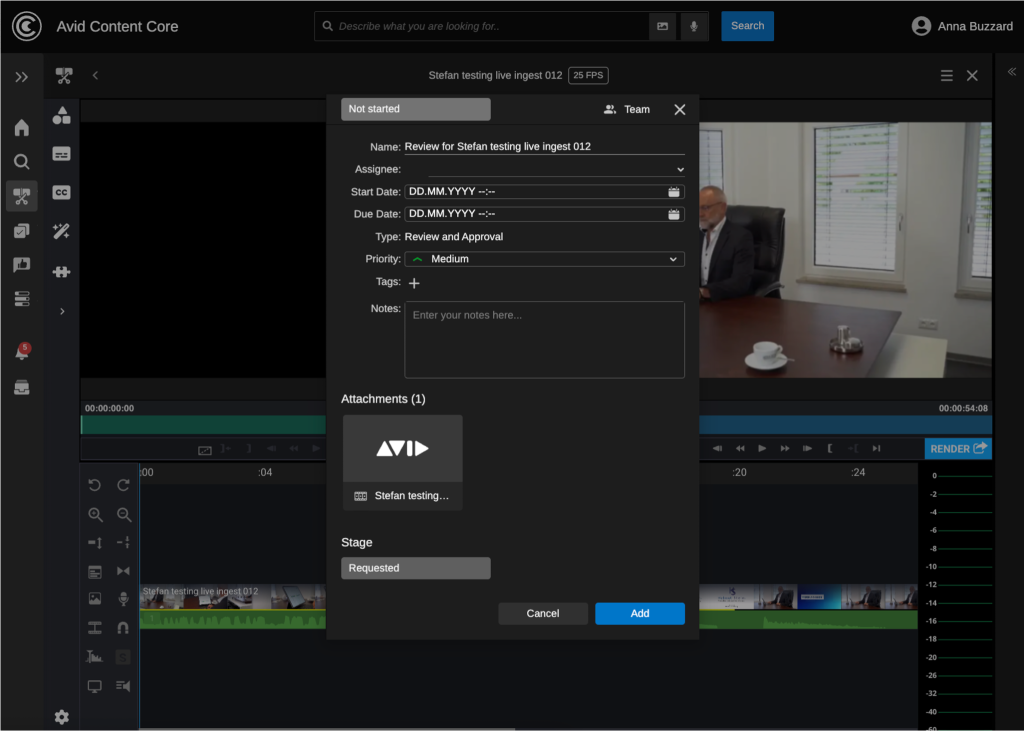Click the Team button in dialog
The width and height of the screenshot is (1024, 731).
[x=627, y=109]
